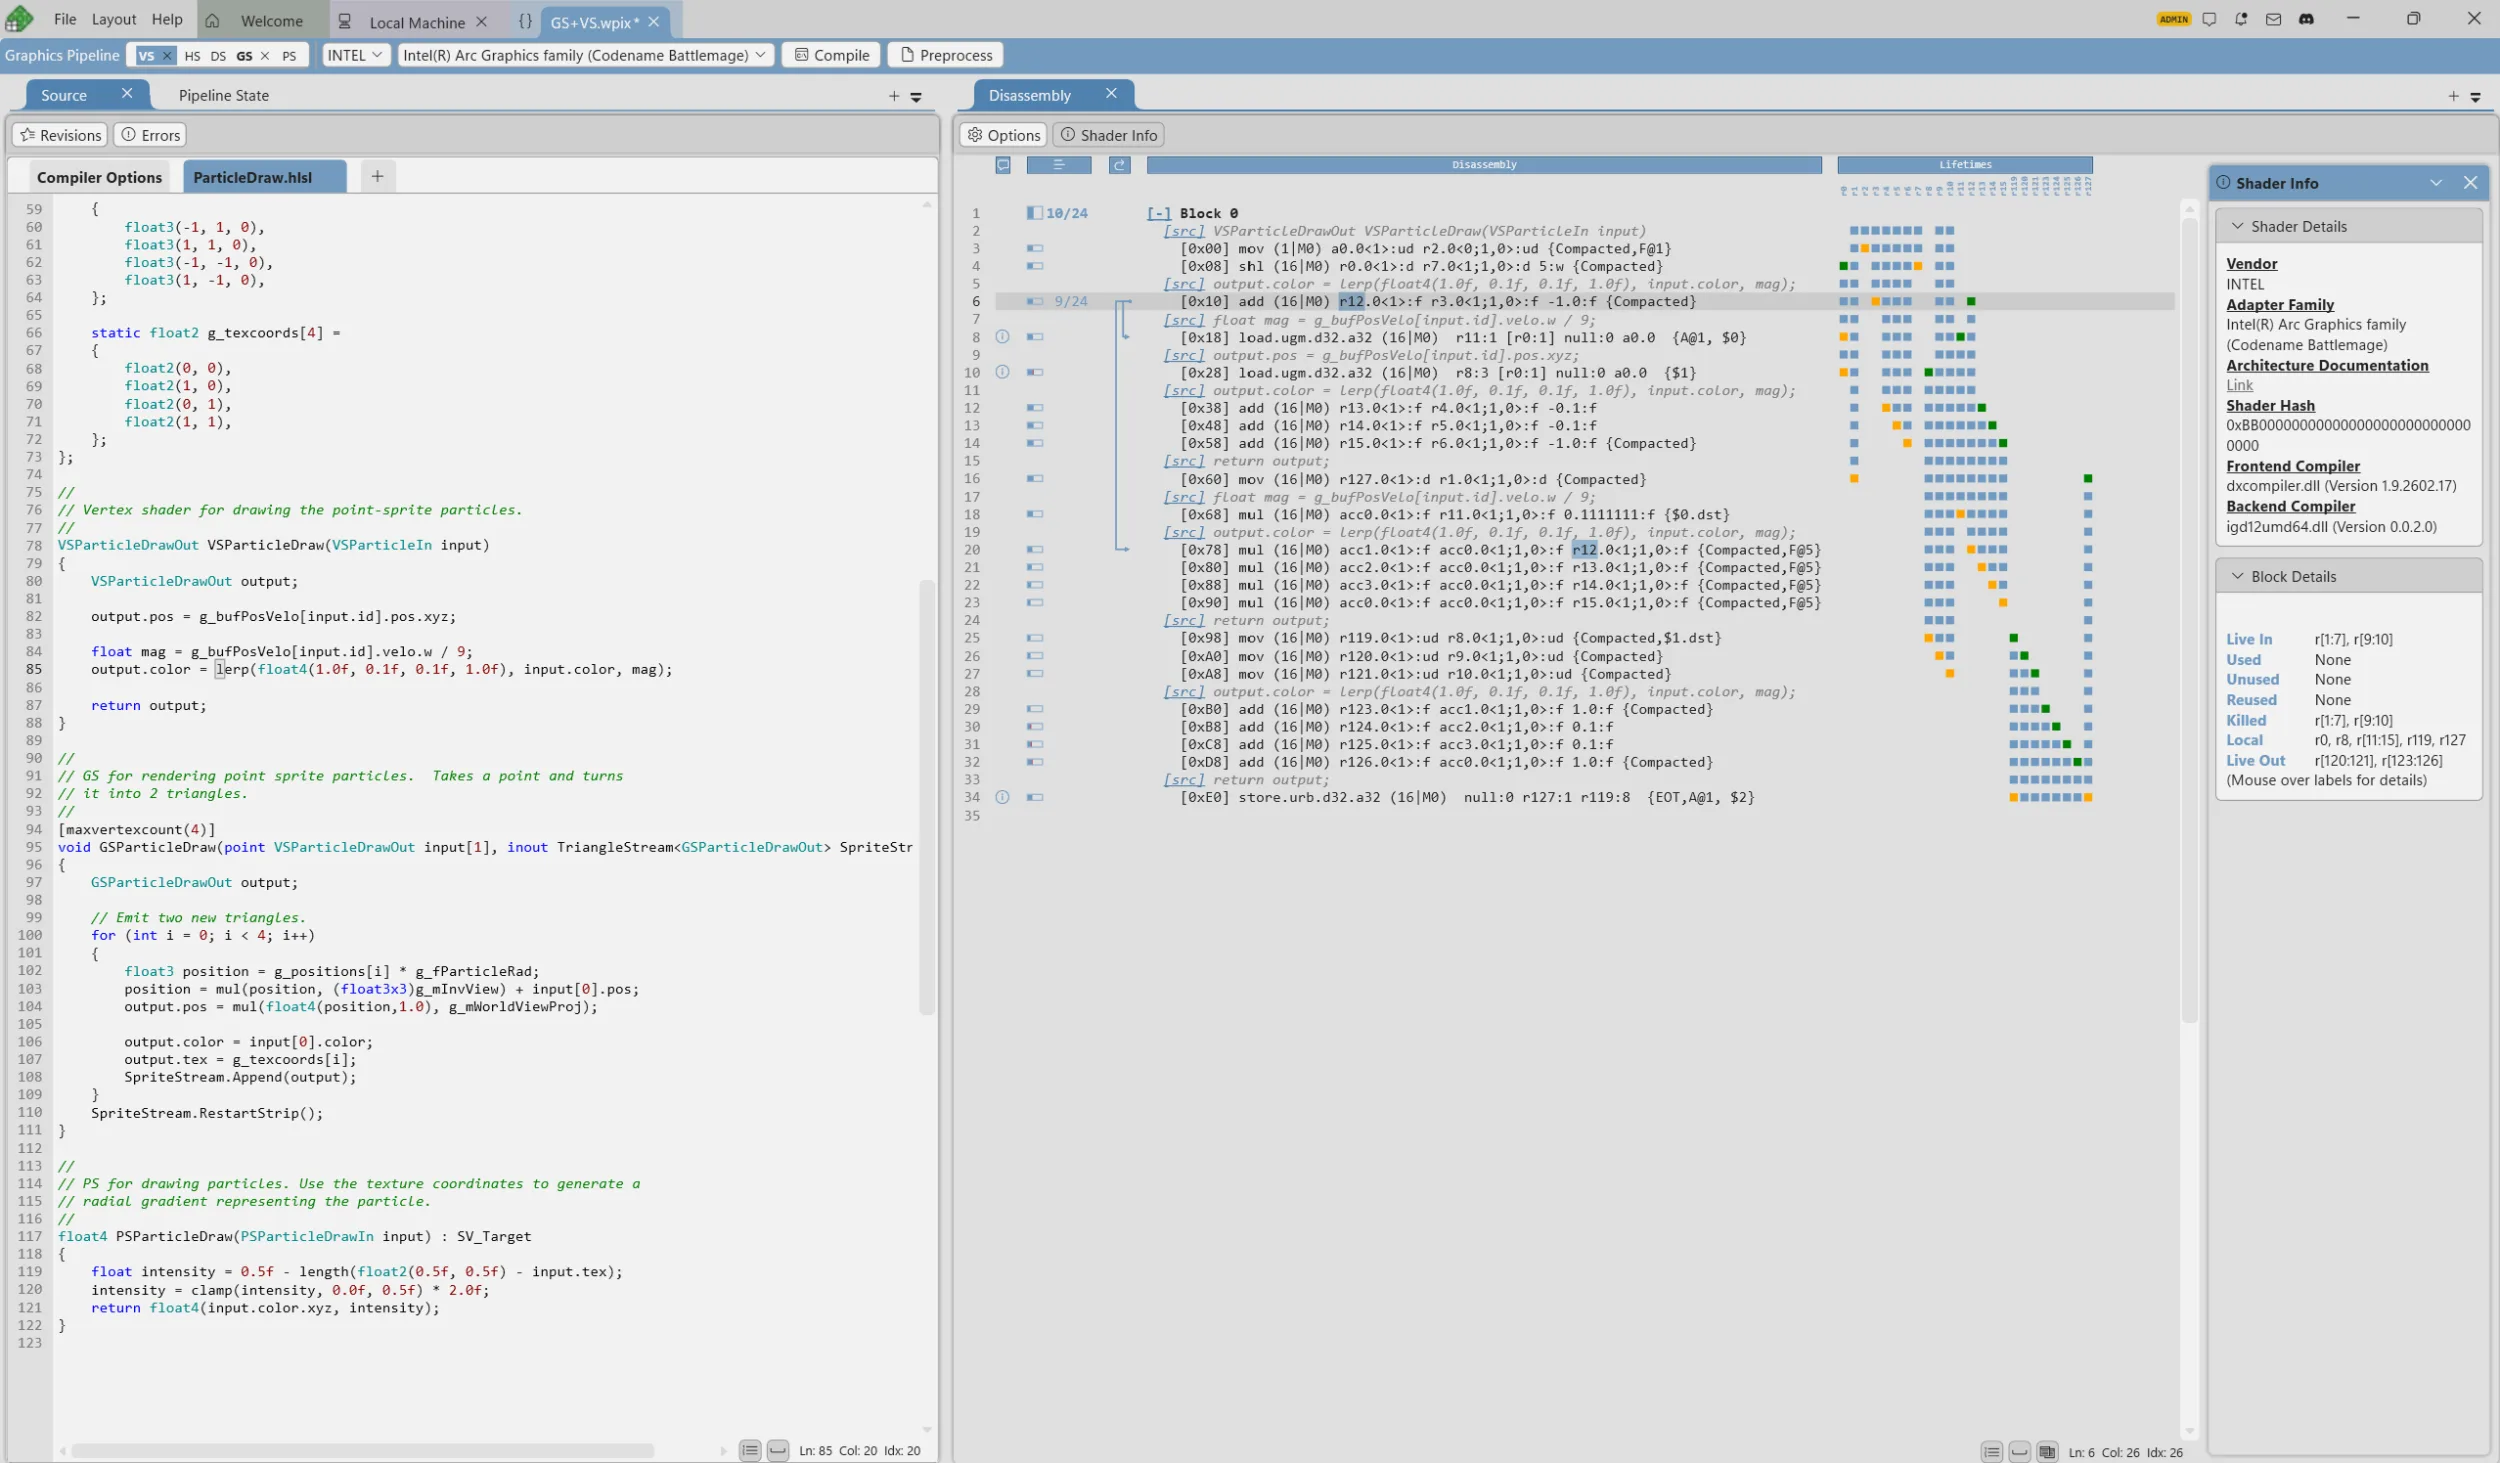Image resolution: width=2500 pixels, height=1463 pixels.
Task: Add a new source file tab
Action: pyautogui.click(x=377, y=176)
